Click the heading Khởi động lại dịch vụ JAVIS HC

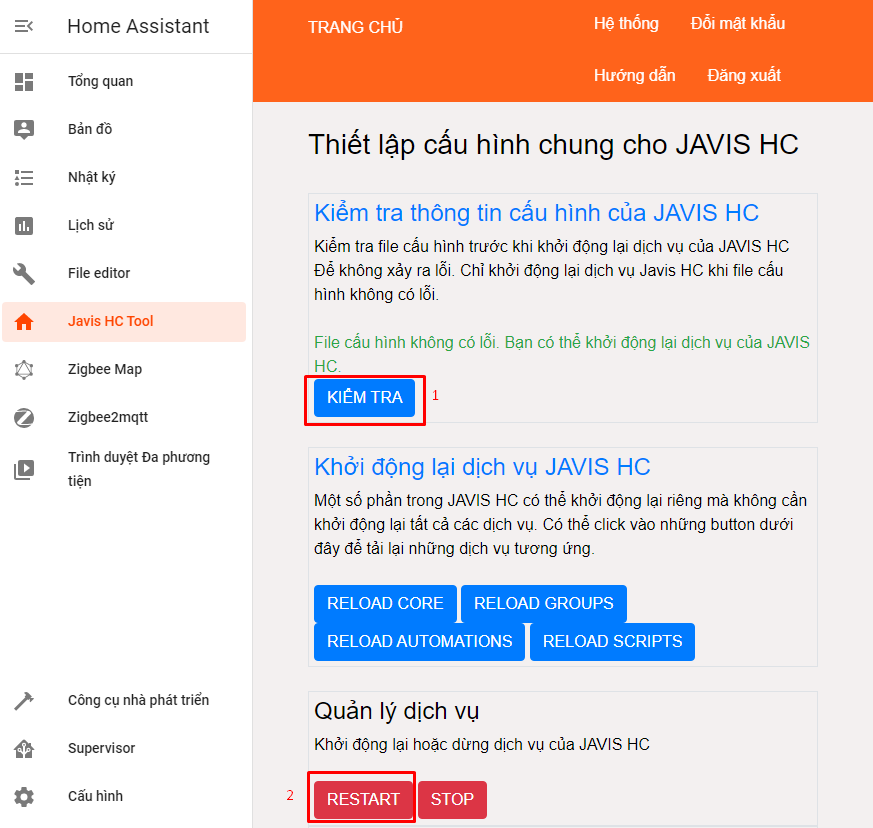coord(482,467)
